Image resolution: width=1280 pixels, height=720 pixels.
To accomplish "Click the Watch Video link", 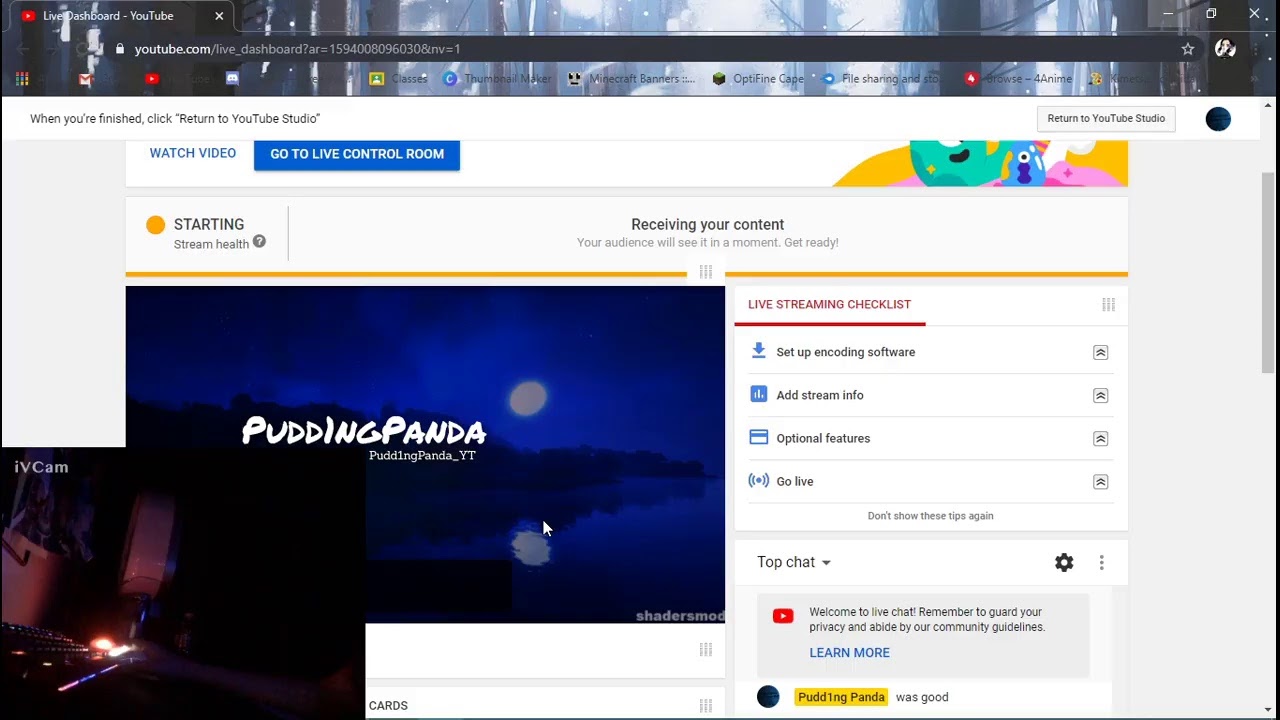I will click(x=193, y=153).
